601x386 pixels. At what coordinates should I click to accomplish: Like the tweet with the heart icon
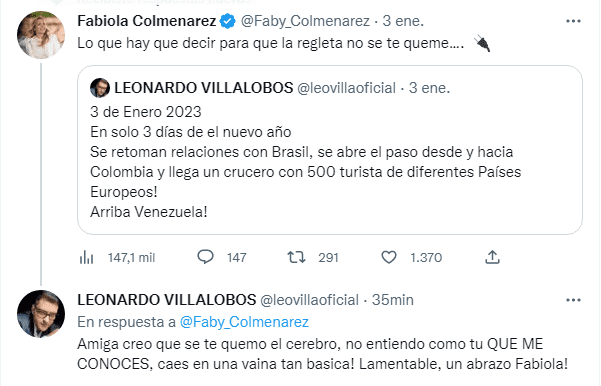pyautogui.click(x=389, y=257)
